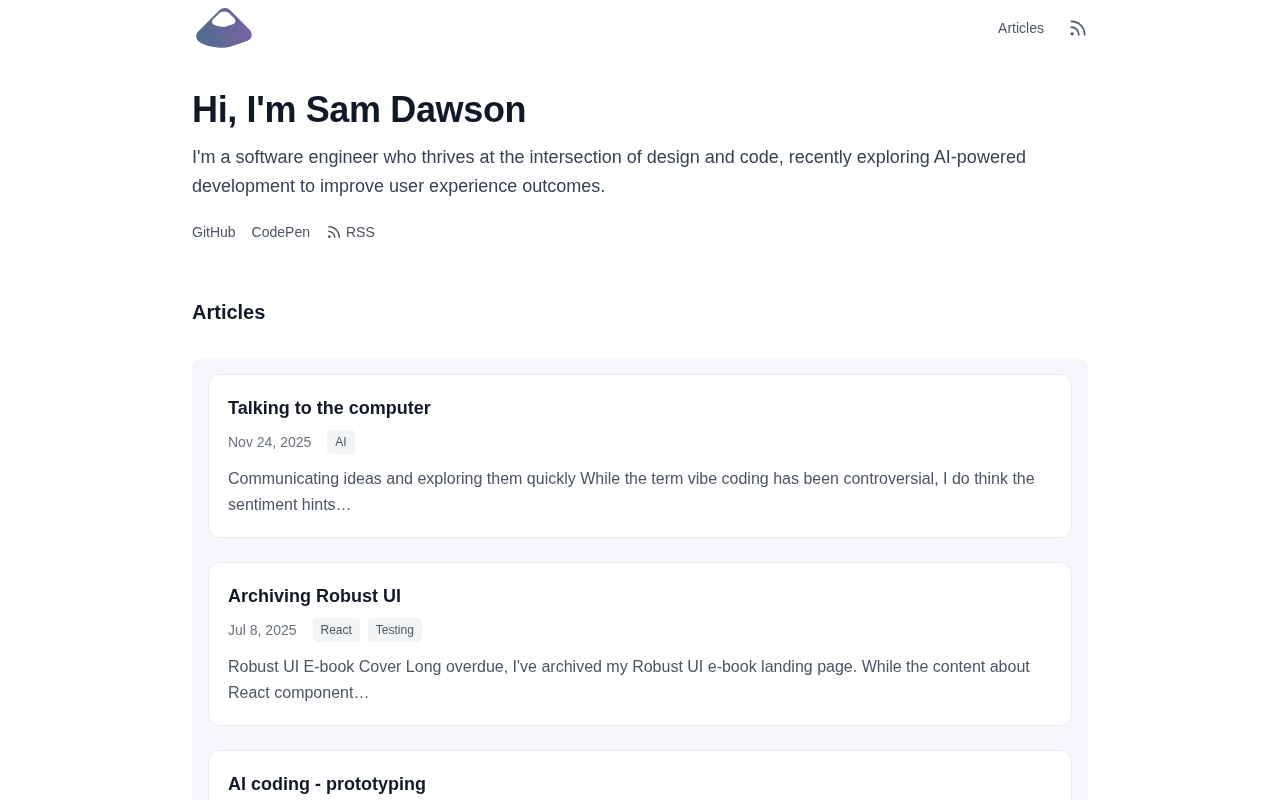
Task: Open Articles in the top navigation
Action: pyautogui.click(x=1020, y=28)
